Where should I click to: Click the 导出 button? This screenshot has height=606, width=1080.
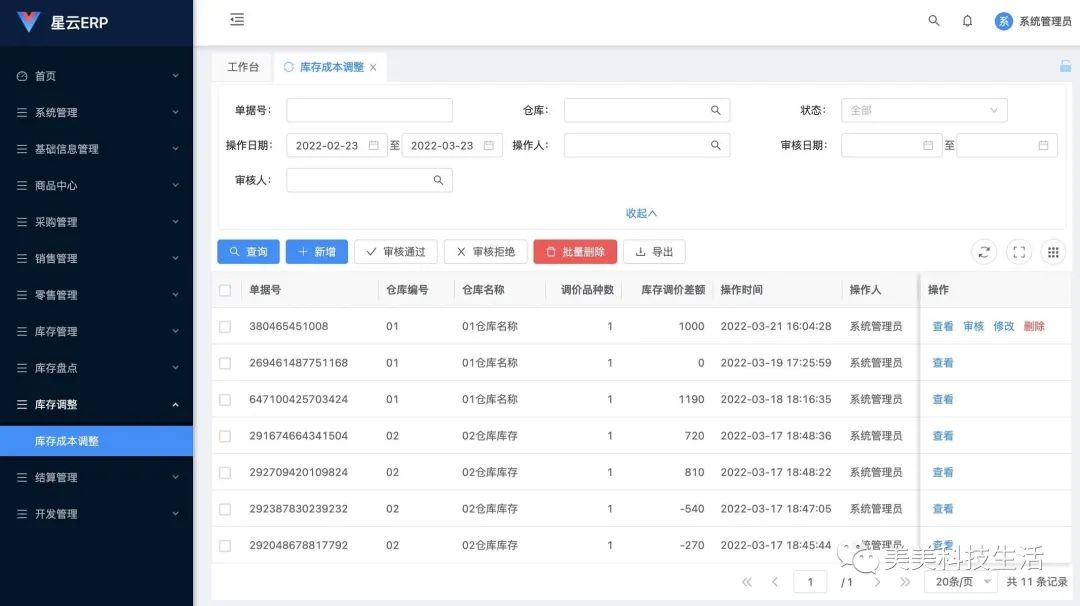[654, 252]
